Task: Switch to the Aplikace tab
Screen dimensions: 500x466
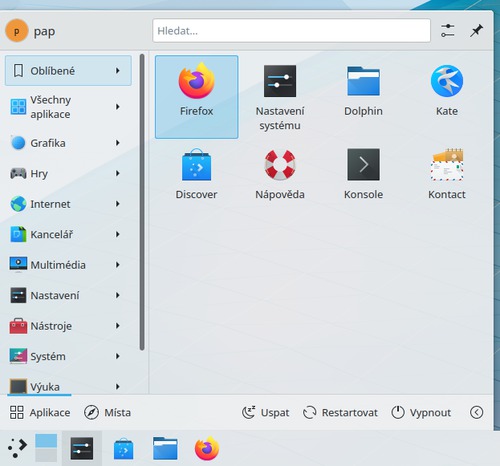Action: [40, 412]
